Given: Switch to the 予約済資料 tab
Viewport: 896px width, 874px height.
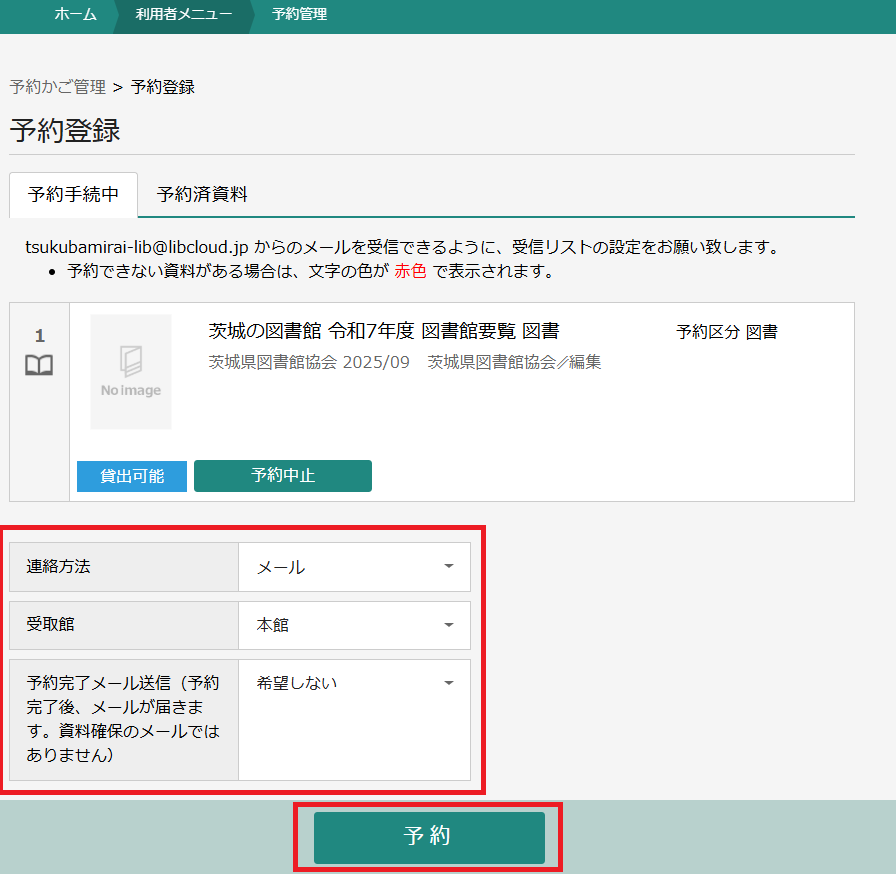Looking at the screenshot, I should click(x=202, y=194).
